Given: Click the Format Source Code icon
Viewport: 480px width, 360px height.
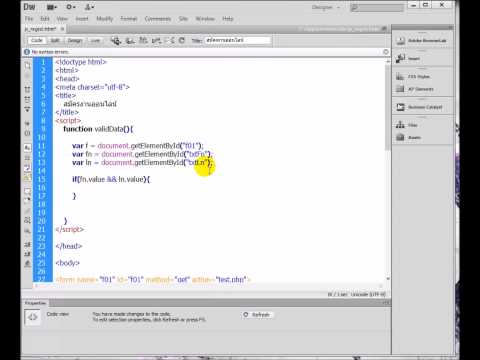Looking at the screenshot, I should pos(27,264).
